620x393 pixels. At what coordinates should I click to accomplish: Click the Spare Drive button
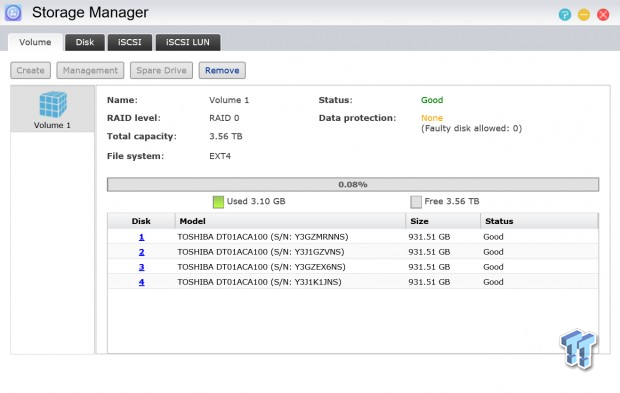tap(161, 70)
